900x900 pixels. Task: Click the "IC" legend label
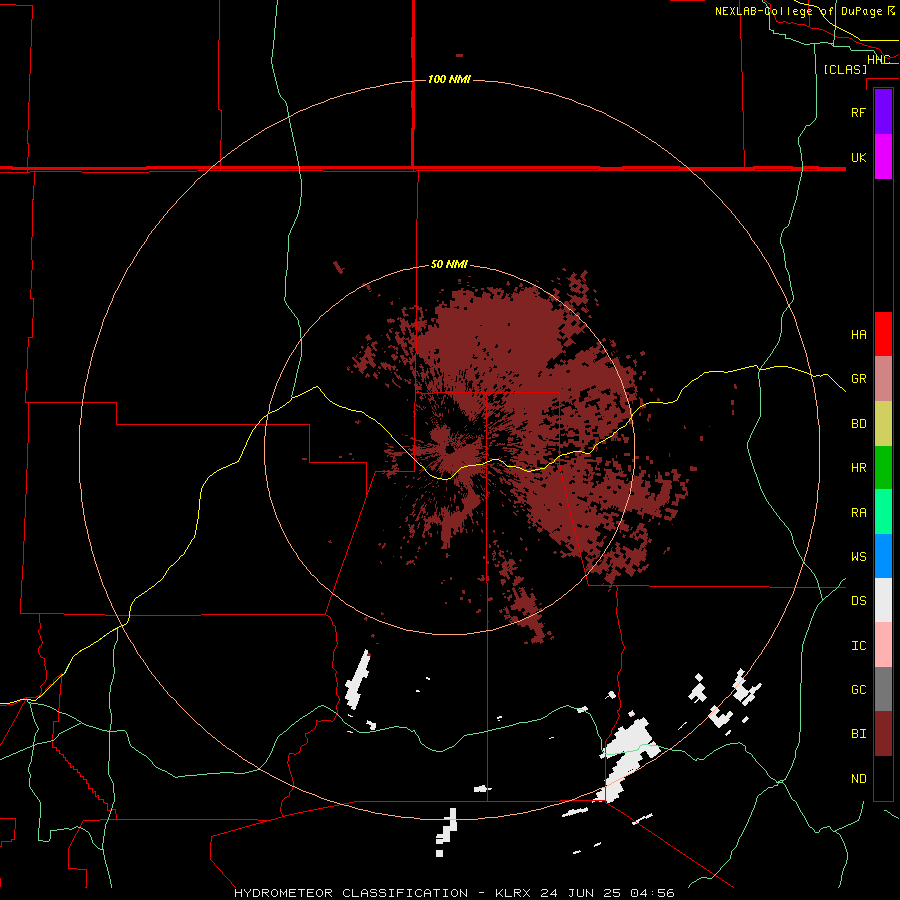pos(858,646)
